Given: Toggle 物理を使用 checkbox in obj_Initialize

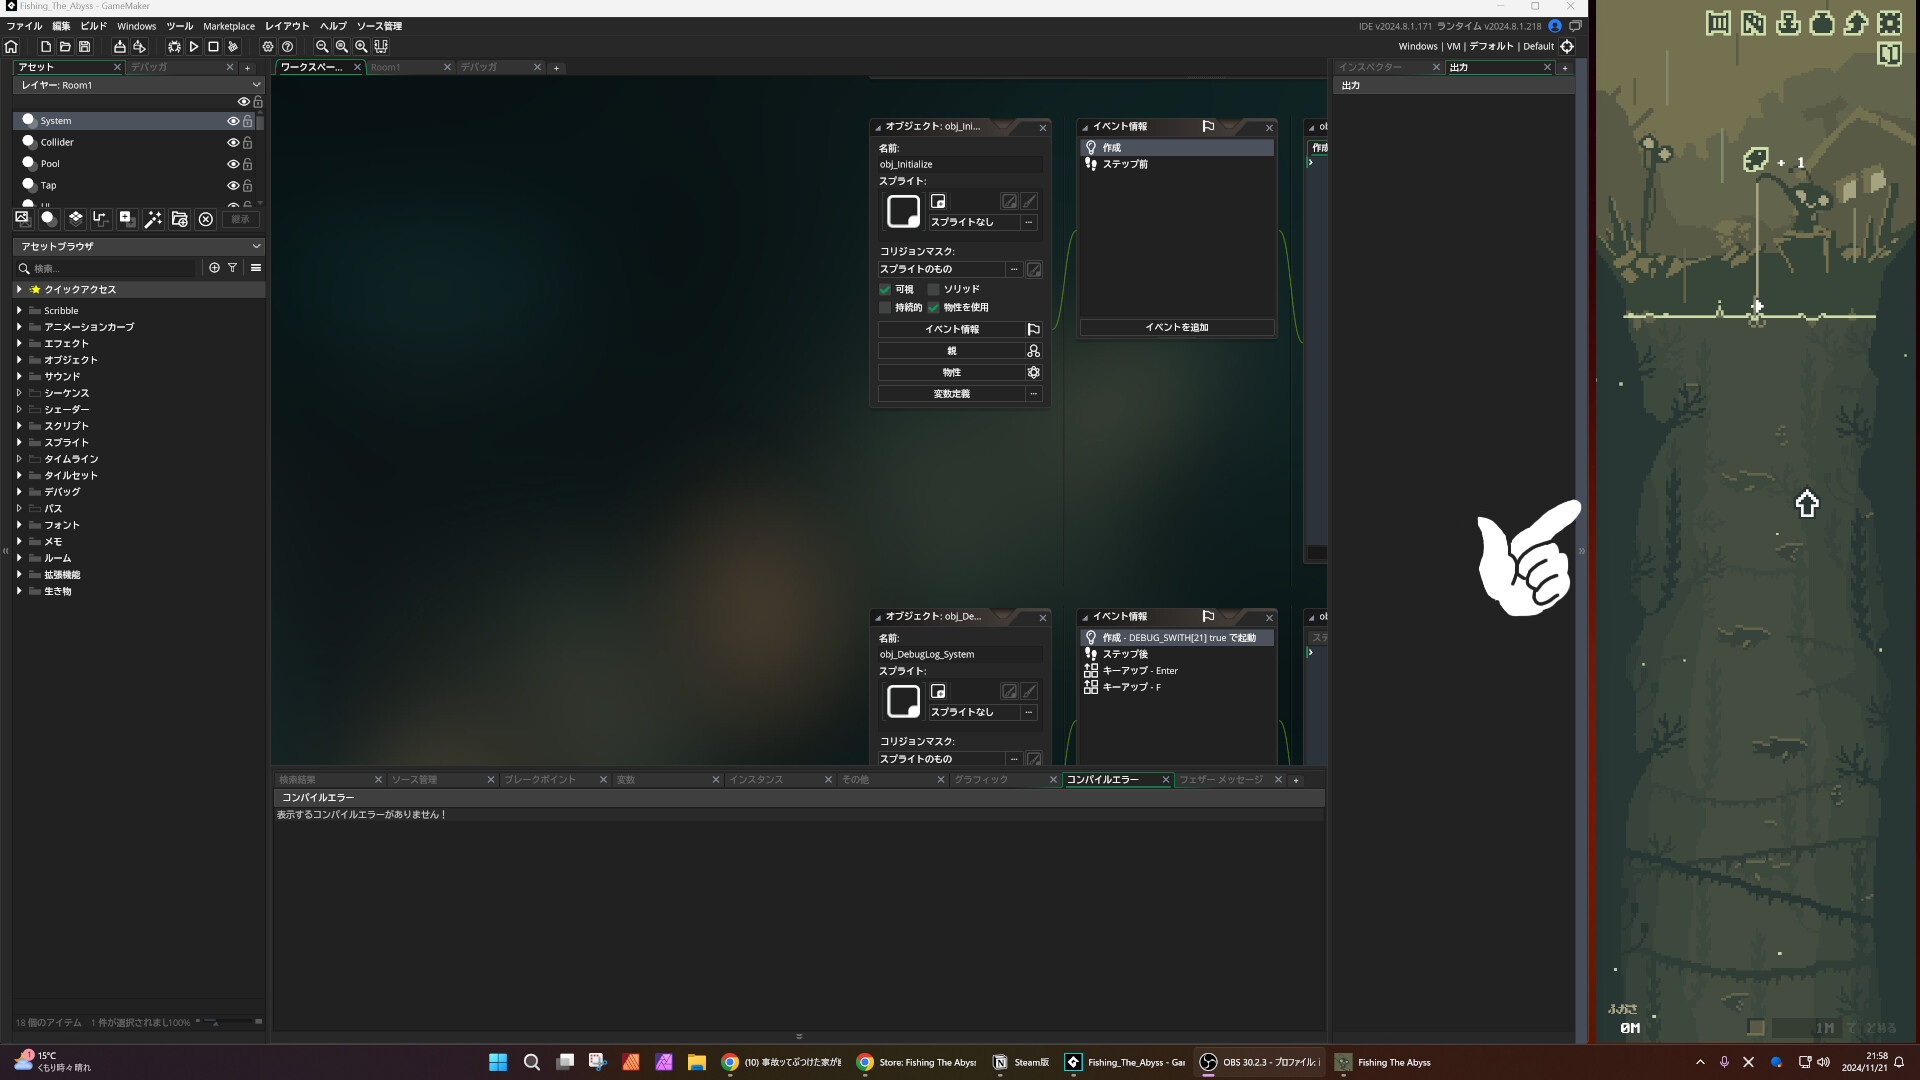Looking at the screenshot, I should click(x=936, y=306).
